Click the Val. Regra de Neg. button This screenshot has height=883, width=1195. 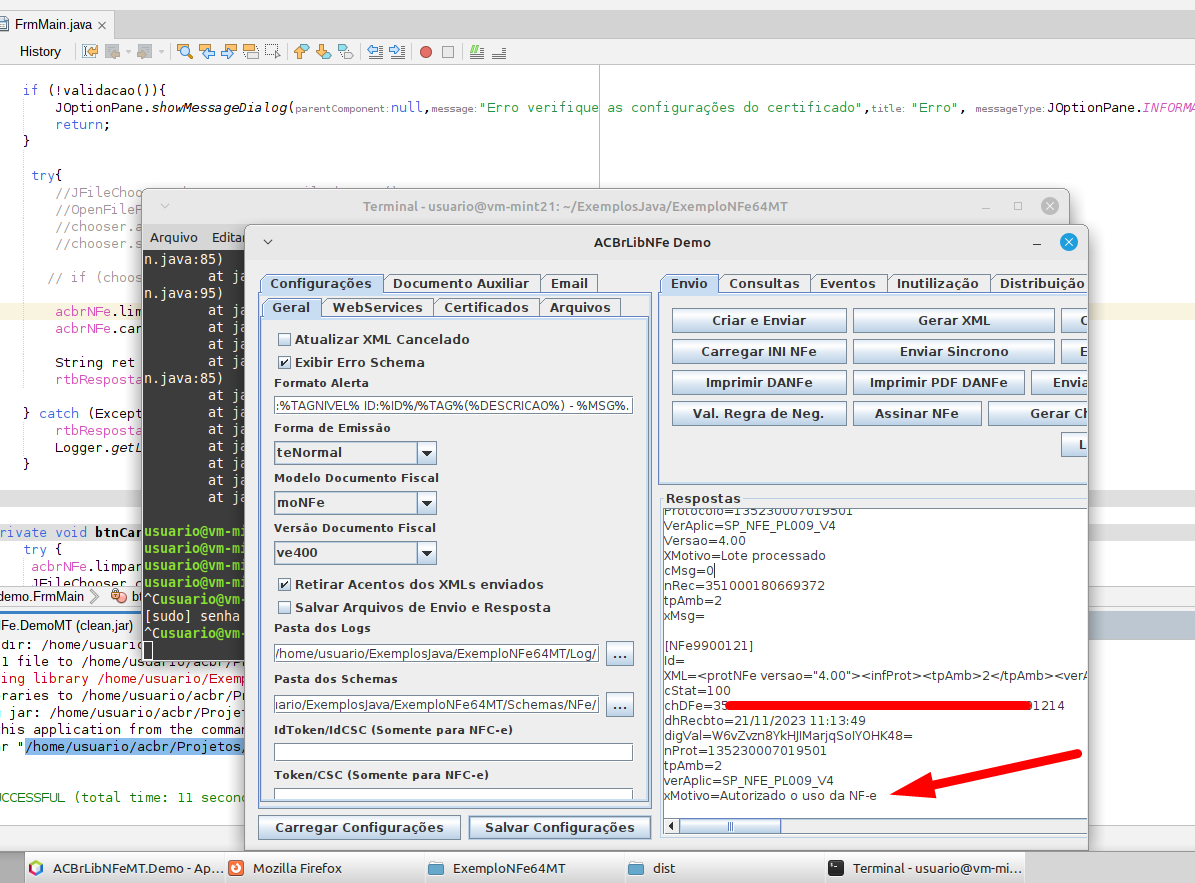tap(759, 414)
